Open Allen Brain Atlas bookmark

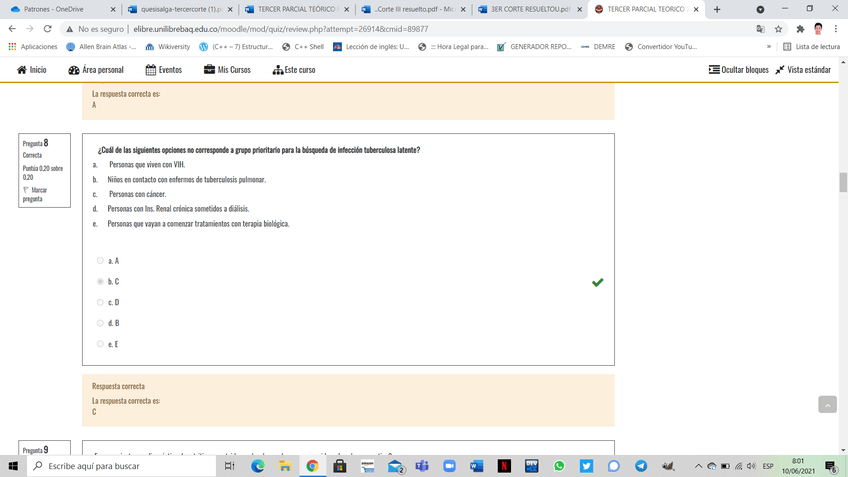[x=101, y=47]
